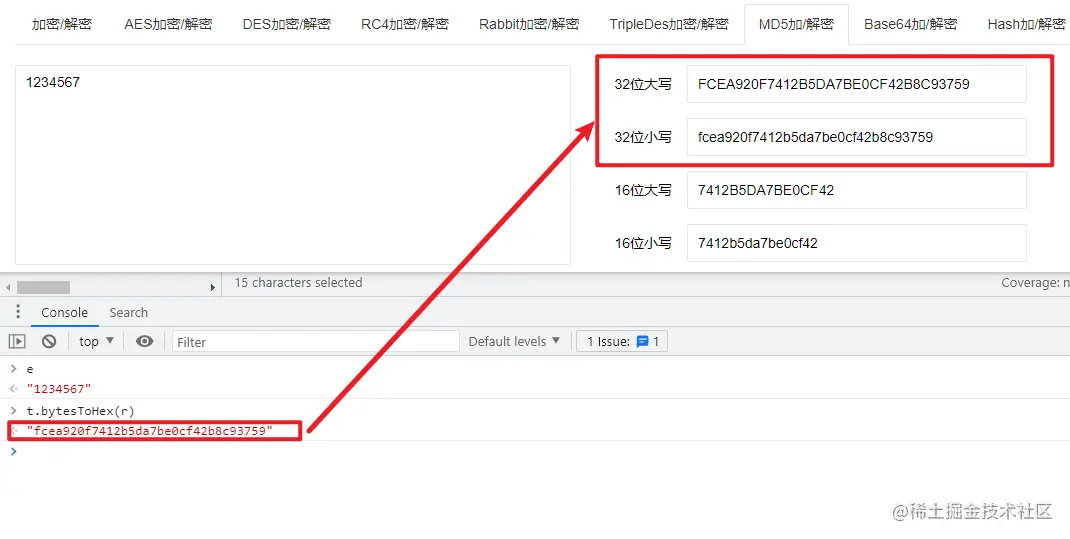Switch to the Base64加/解密 tab

pyautogui.click(x=910, y=25)
